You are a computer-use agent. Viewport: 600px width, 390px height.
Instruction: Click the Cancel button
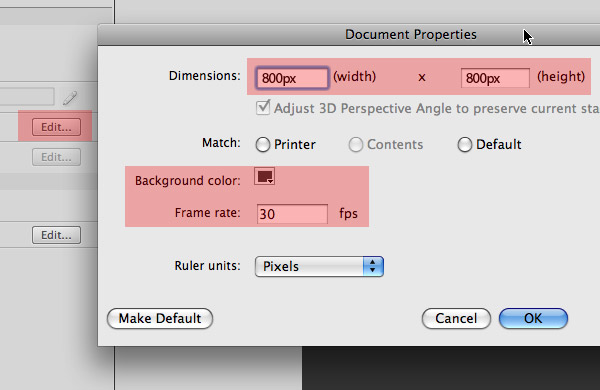[x=456, y=318]
